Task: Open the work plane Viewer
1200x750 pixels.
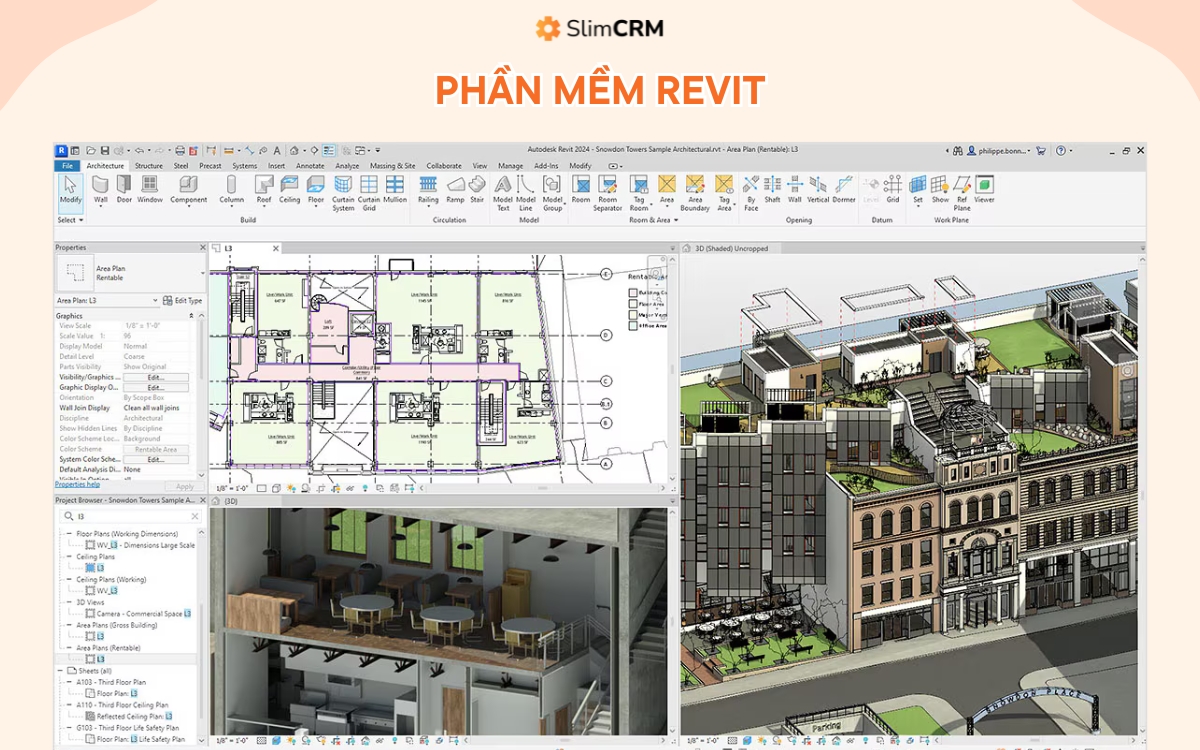Action: click(x=985, y=190)
